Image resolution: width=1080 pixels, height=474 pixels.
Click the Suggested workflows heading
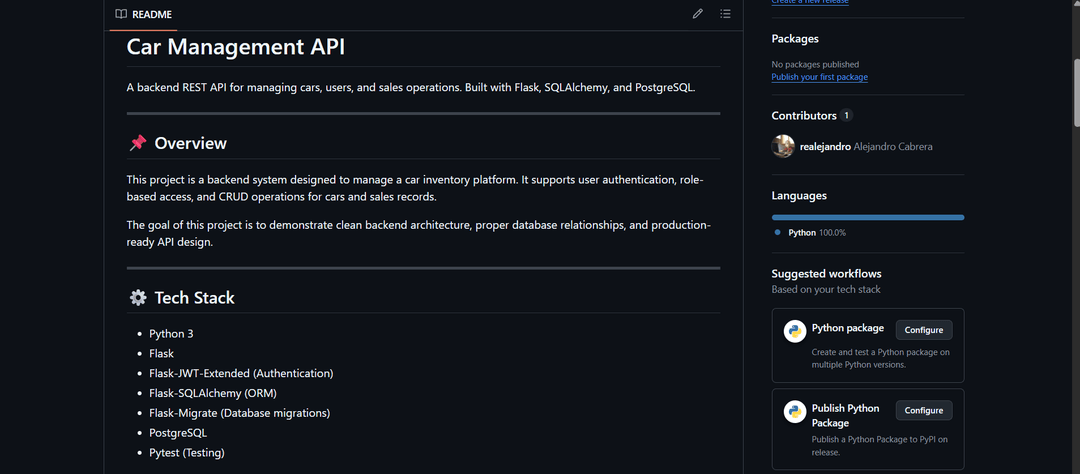pos(827,274)
